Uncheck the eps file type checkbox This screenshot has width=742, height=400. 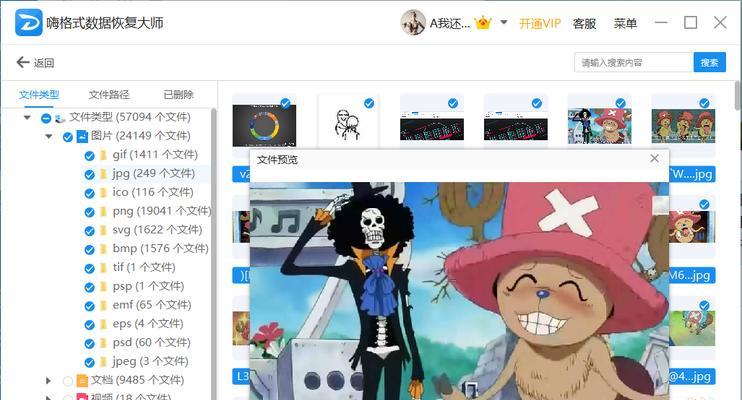89,325
